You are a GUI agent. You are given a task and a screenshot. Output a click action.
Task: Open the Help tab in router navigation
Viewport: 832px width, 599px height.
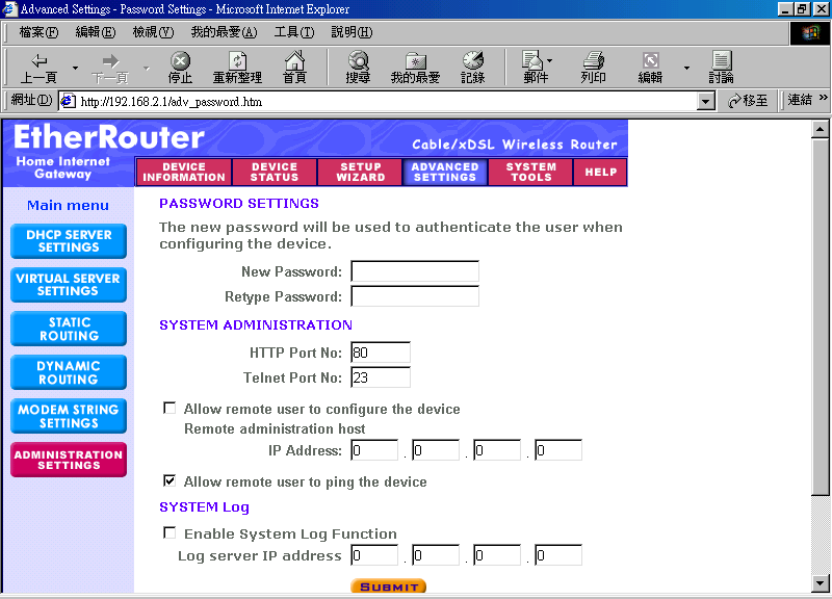coord(601,172)
